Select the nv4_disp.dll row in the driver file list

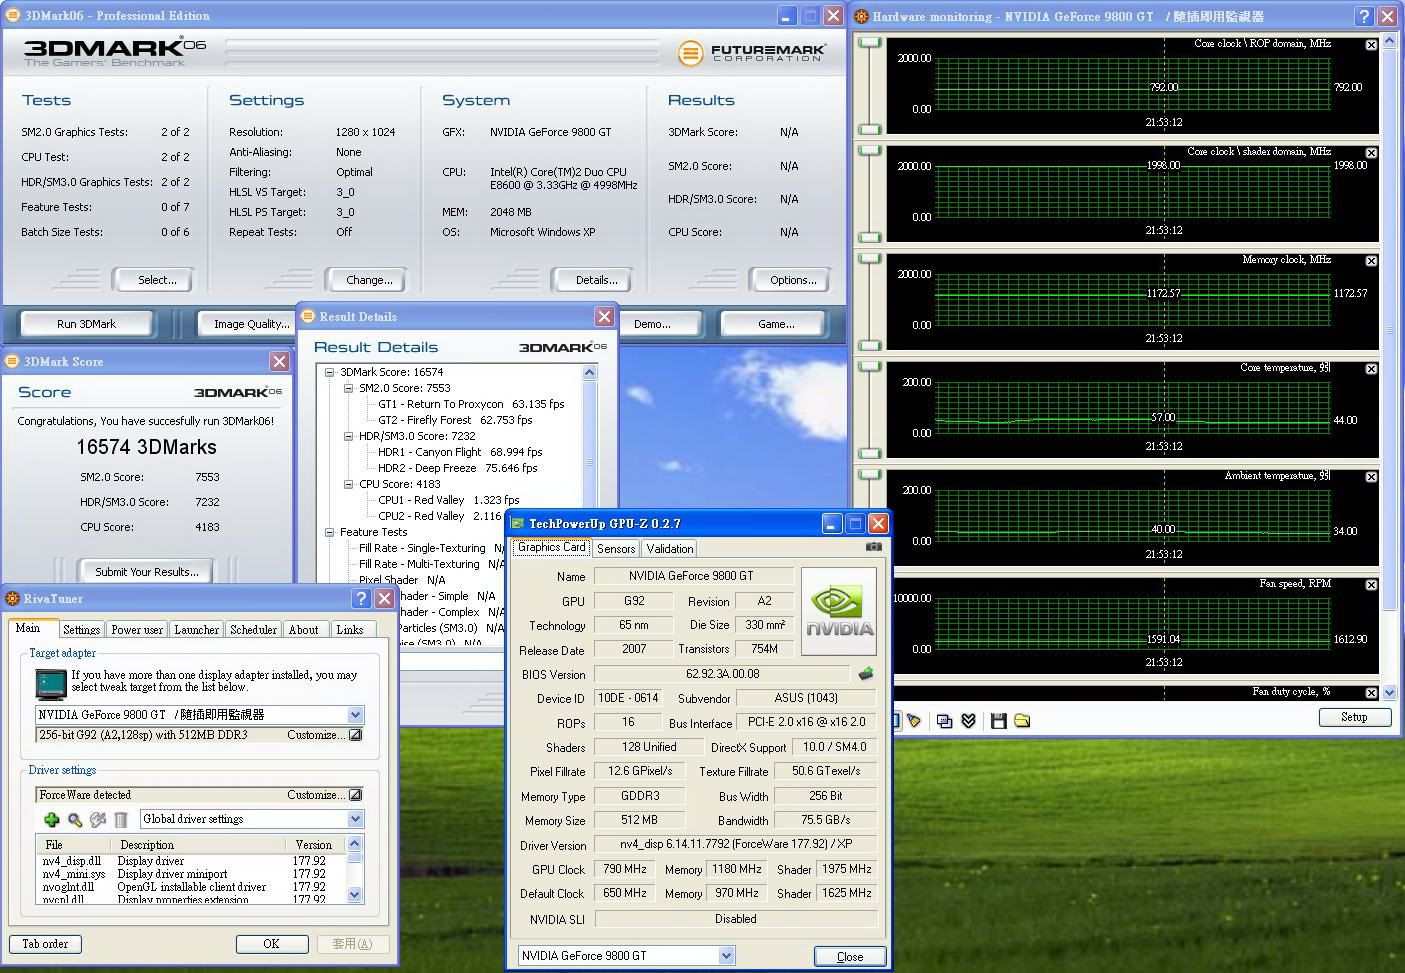(190, 861)
